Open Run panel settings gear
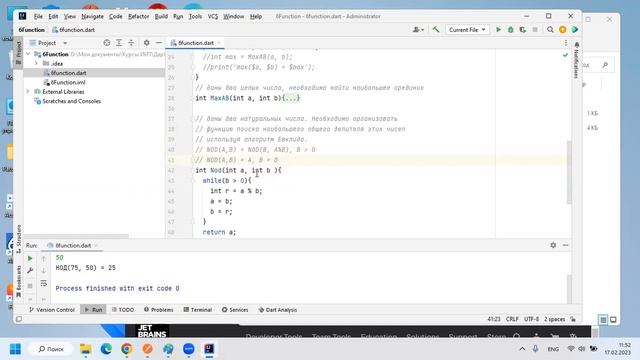 click(x=553, y=245)
